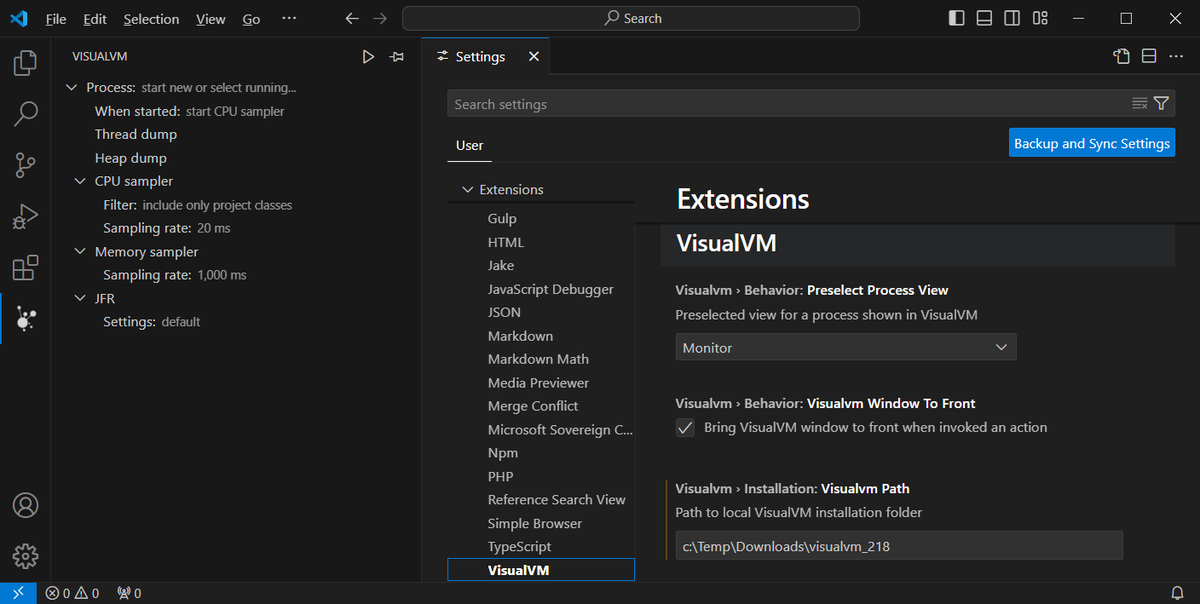
Task: Collapse the JFR node
Action: [x=80, y=298]
